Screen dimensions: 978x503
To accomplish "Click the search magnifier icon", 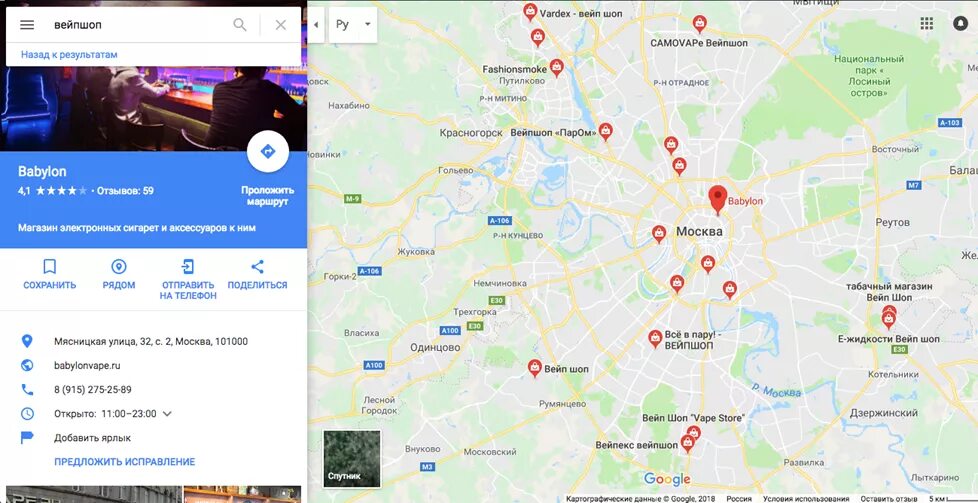I will tap(240, 25).
